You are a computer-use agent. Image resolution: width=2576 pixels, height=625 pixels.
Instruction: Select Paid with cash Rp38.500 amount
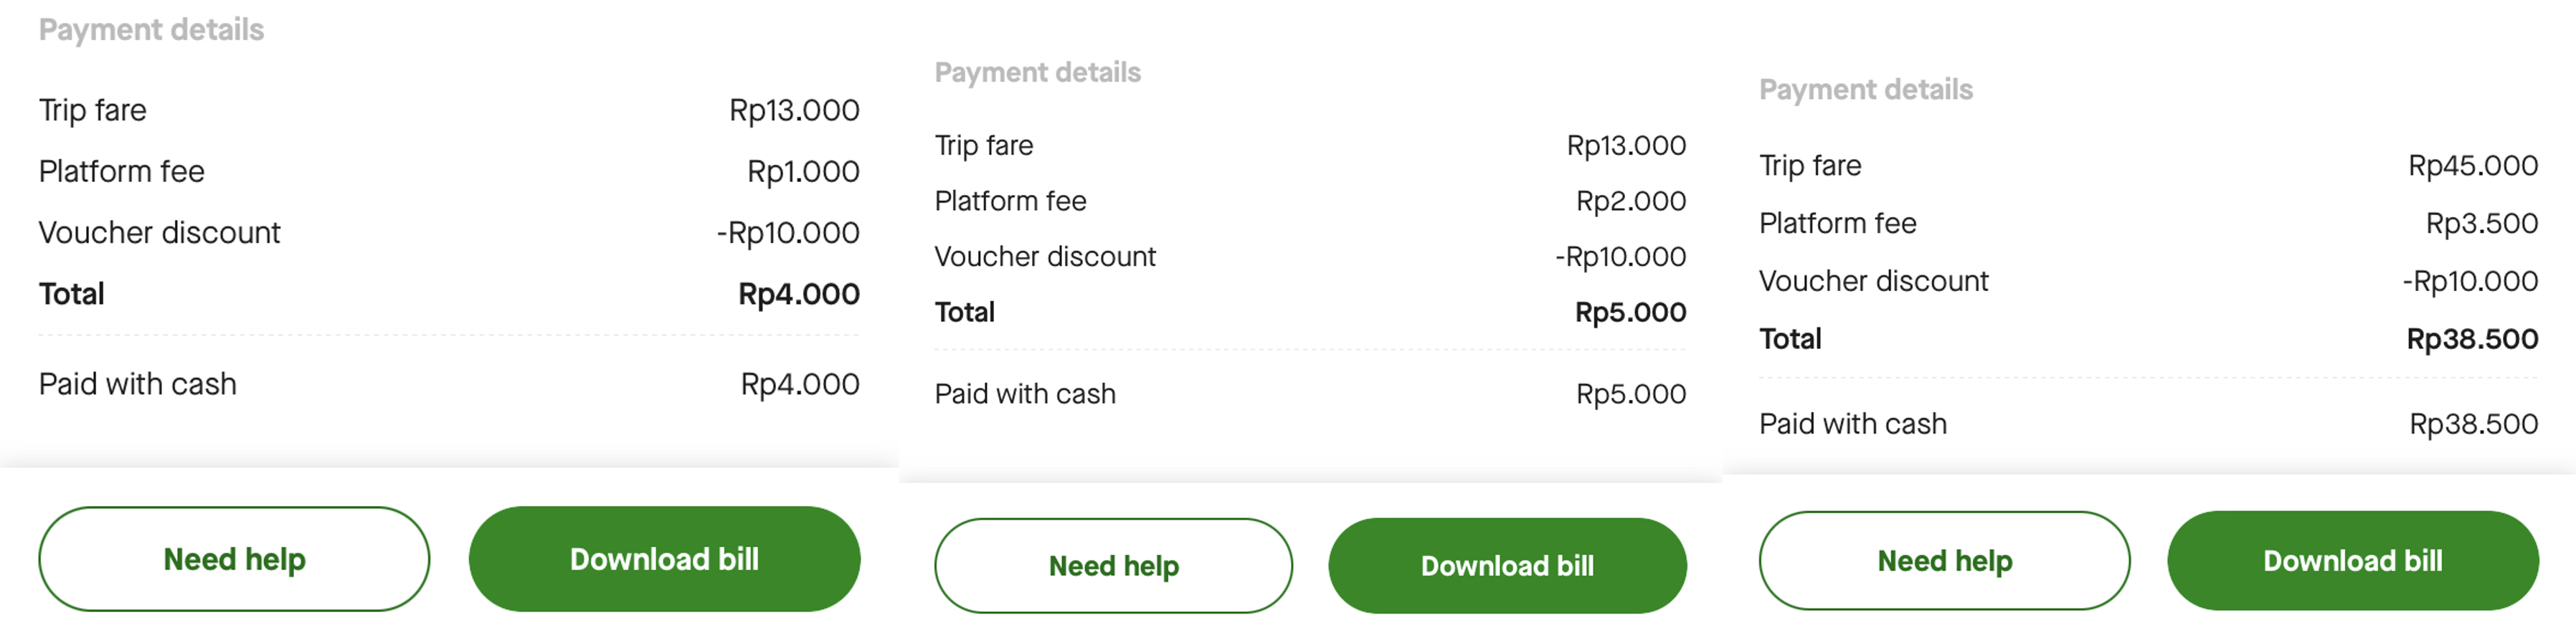pos(2473,424)
